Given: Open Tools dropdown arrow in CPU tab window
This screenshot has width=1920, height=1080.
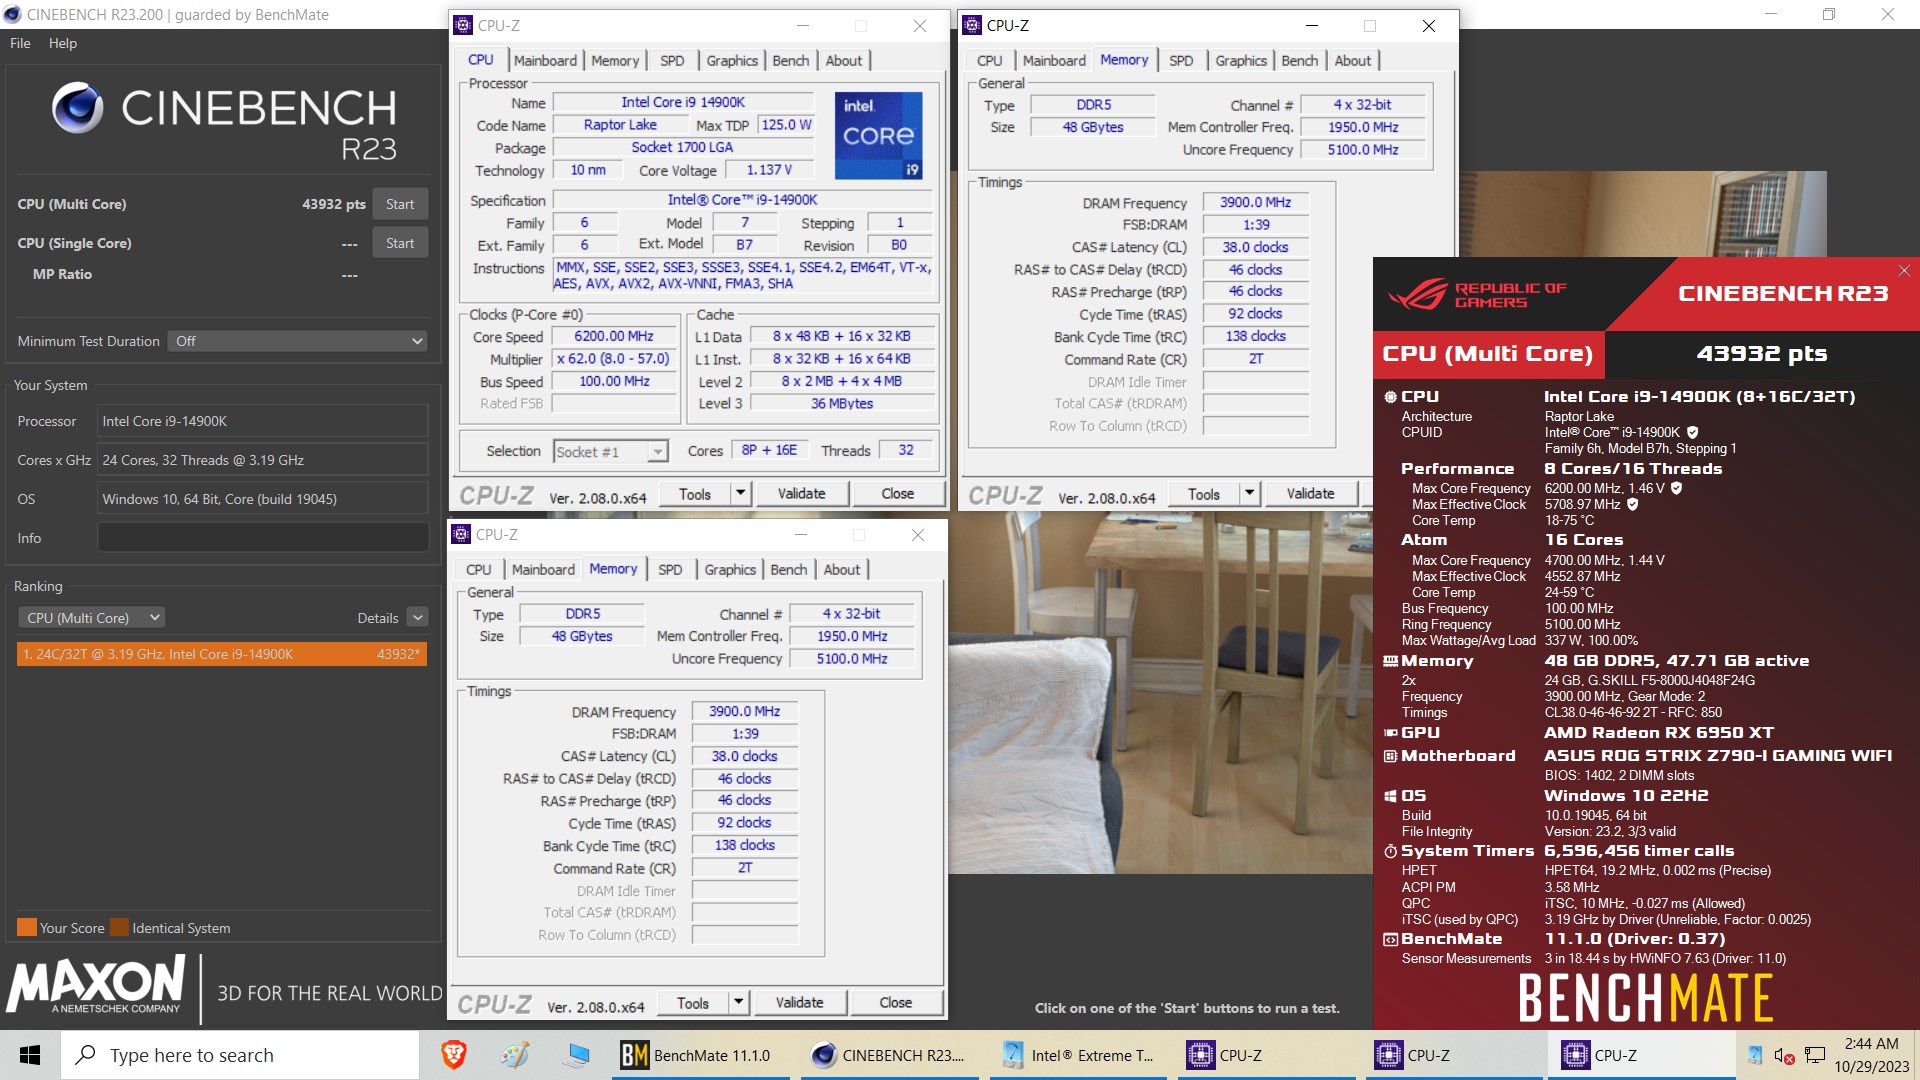Looking at the screenshot, I should click(740, 493).
